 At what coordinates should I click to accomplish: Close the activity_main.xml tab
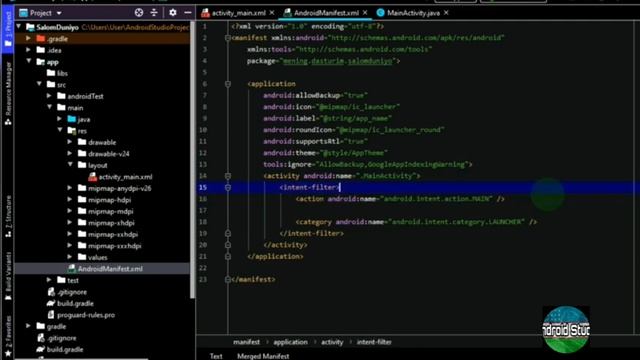point(272,13)
